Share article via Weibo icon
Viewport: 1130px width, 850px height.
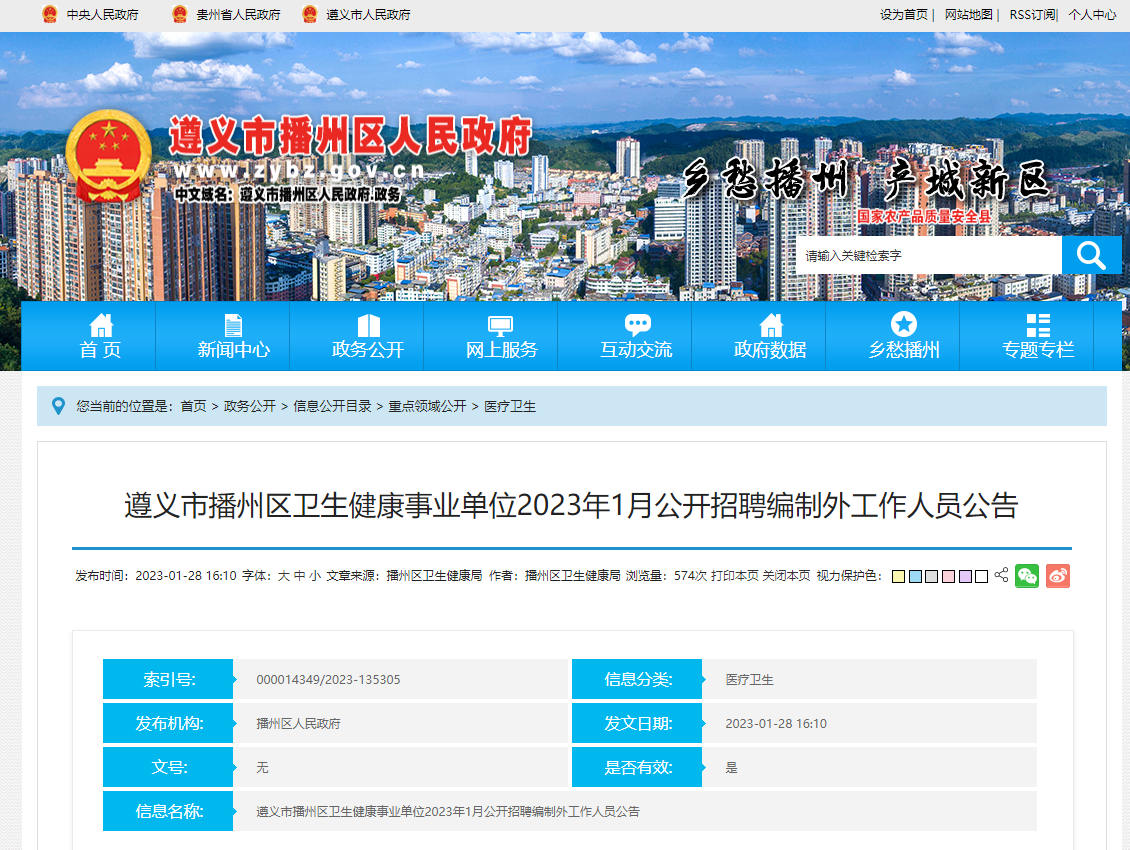pos(1058,576)
